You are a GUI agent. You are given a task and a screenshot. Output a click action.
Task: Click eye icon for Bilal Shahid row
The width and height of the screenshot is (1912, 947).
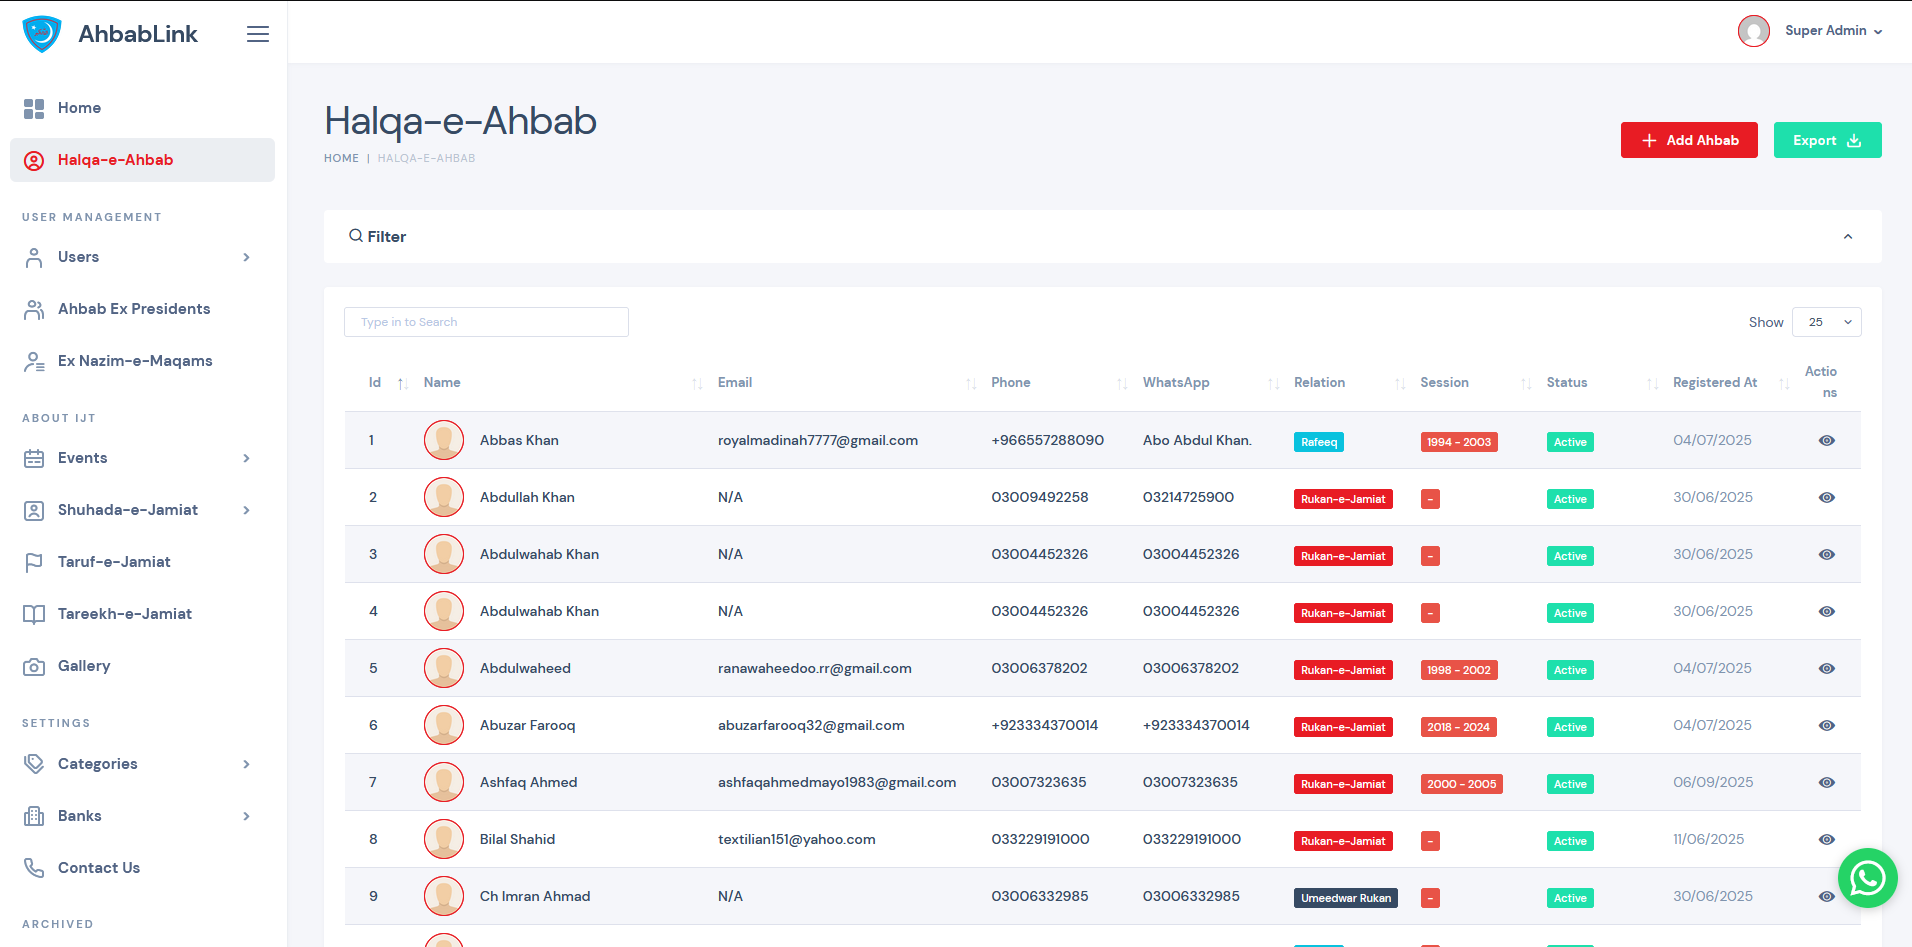click(x=1826, y=840)
